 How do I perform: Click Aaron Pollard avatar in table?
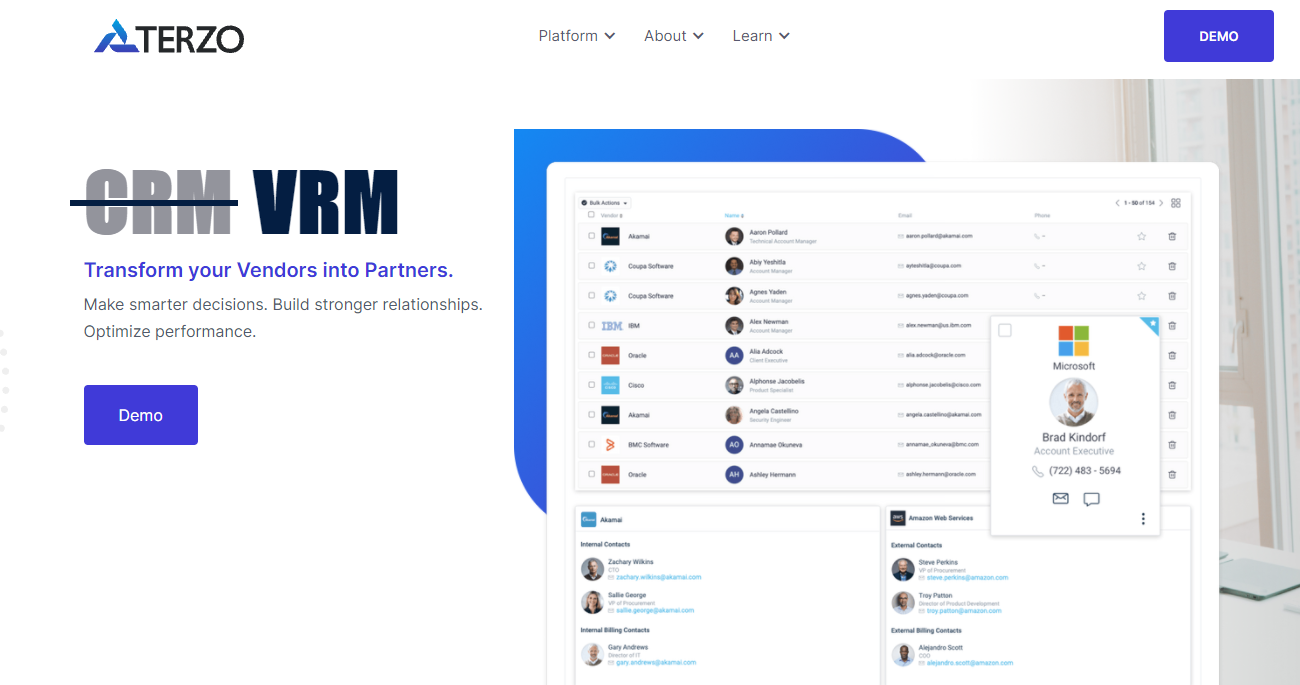point(735,237)
